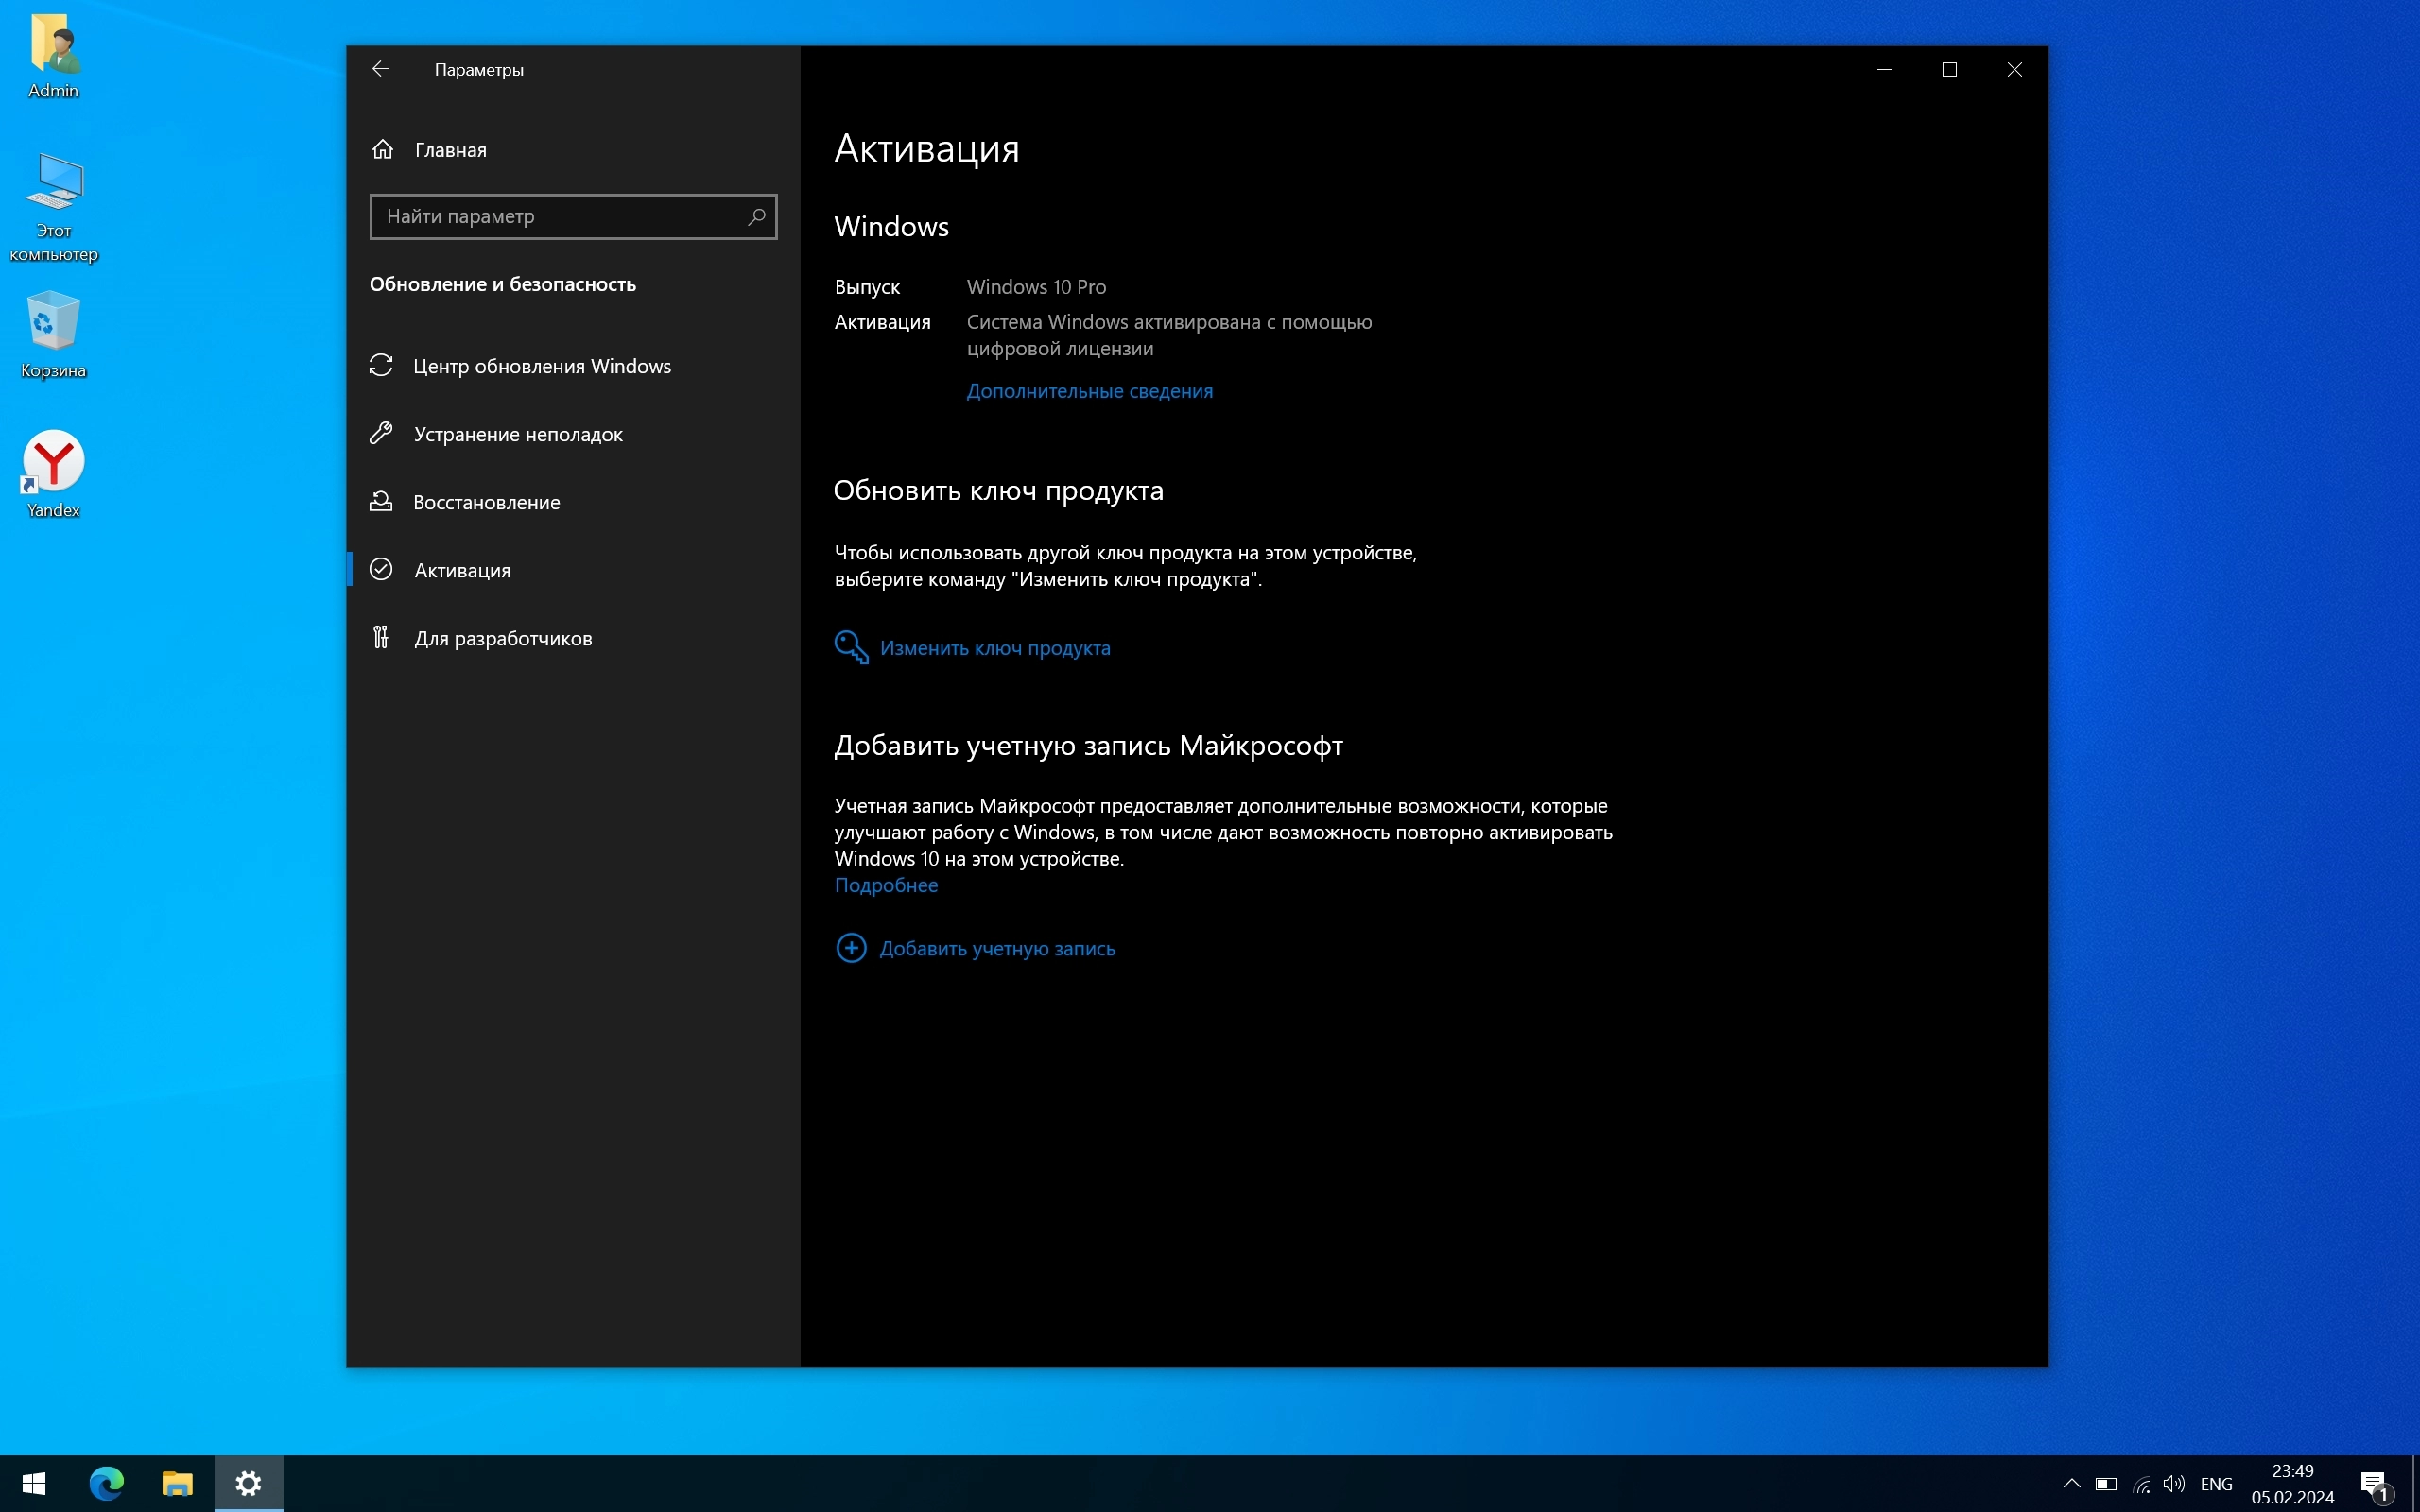Show hidden tray icons chevron
Image resolution: width=2420 pixels, height=1512 pixels.
(x=2071, y=1483)
